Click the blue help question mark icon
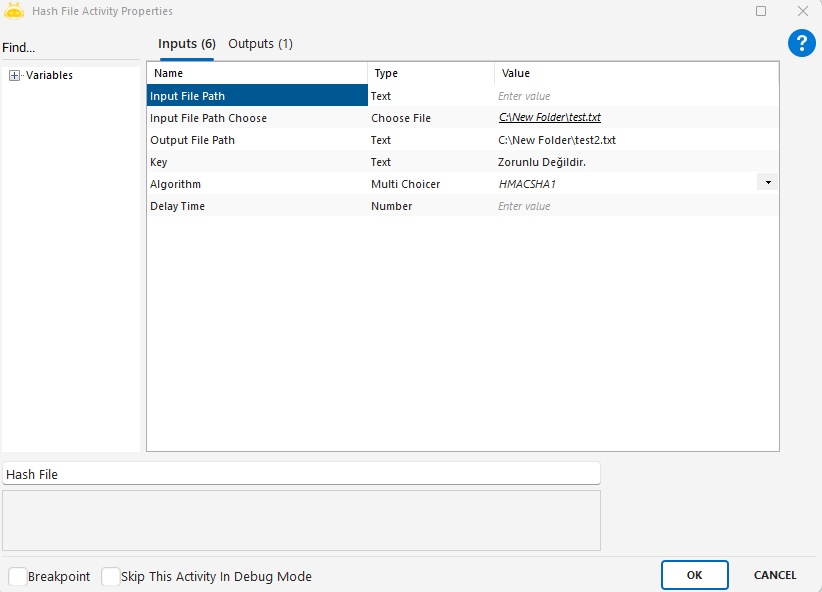Screen dimensions: 822x592 click(801, 43)
